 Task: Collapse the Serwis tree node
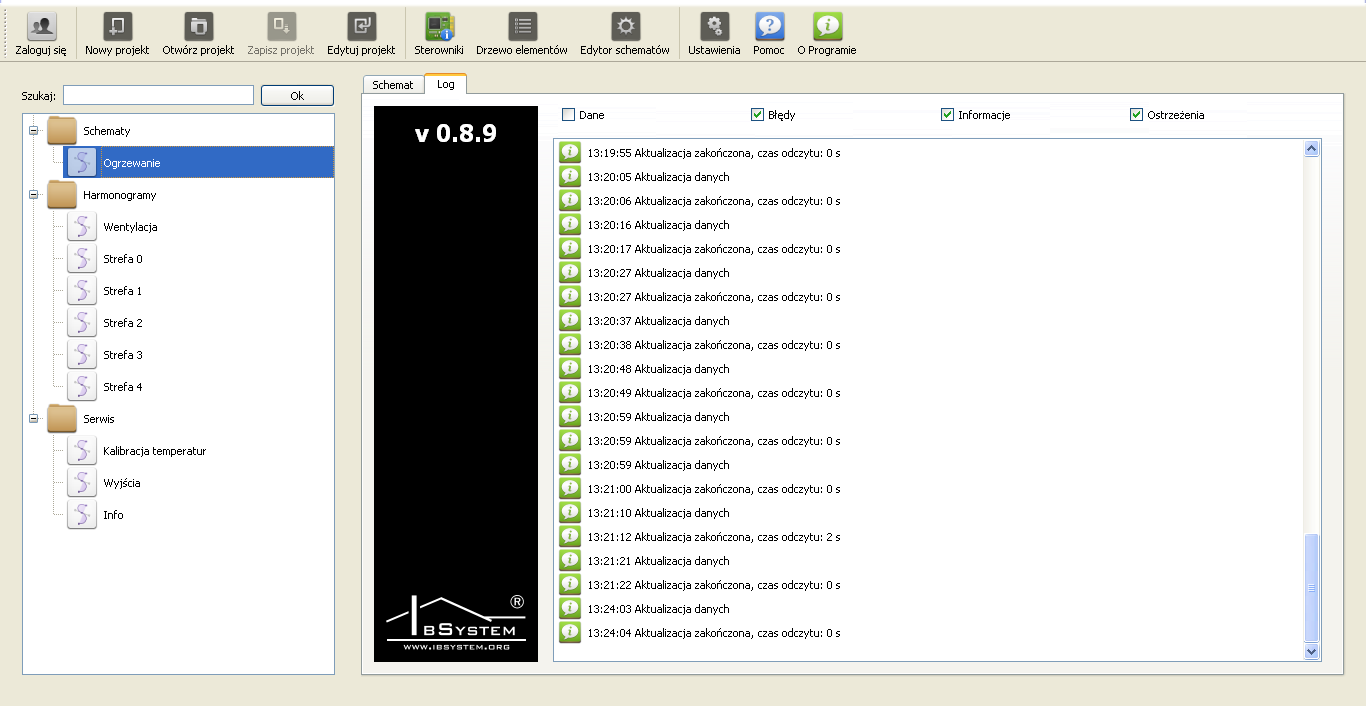(x=33, y=419)
